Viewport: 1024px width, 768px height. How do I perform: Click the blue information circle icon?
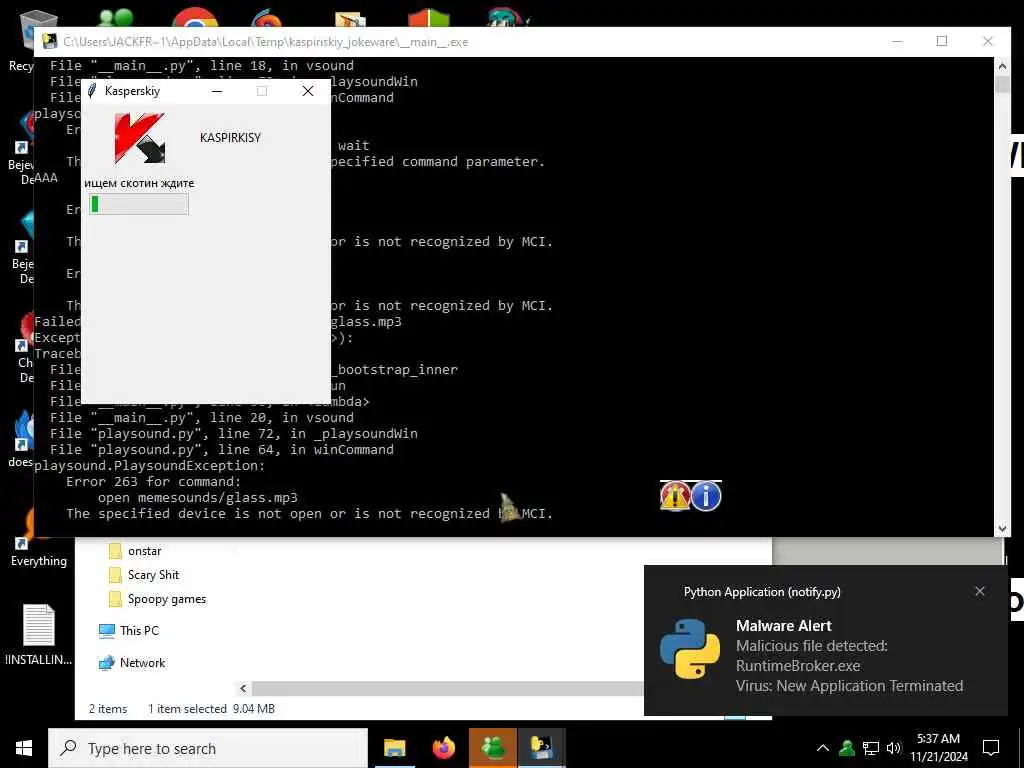[x=706, y=496]
